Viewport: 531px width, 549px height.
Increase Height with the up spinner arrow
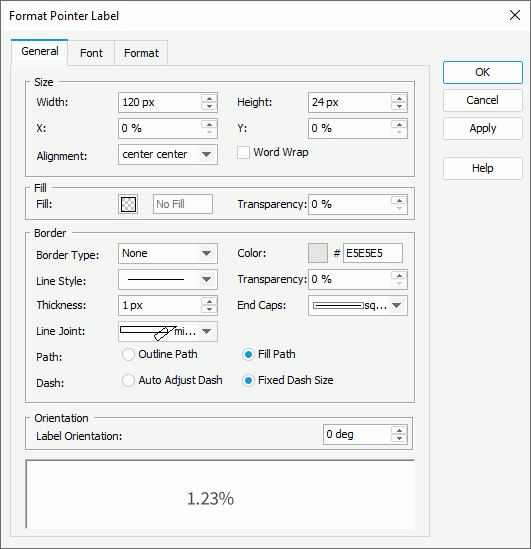[399, 98]
